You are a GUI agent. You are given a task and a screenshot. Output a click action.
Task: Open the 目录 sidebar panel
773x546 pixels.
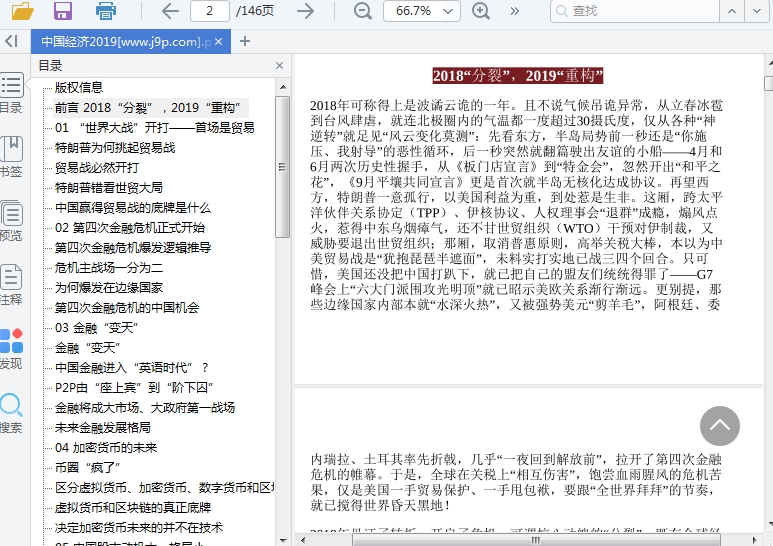(x=11, y=94)
